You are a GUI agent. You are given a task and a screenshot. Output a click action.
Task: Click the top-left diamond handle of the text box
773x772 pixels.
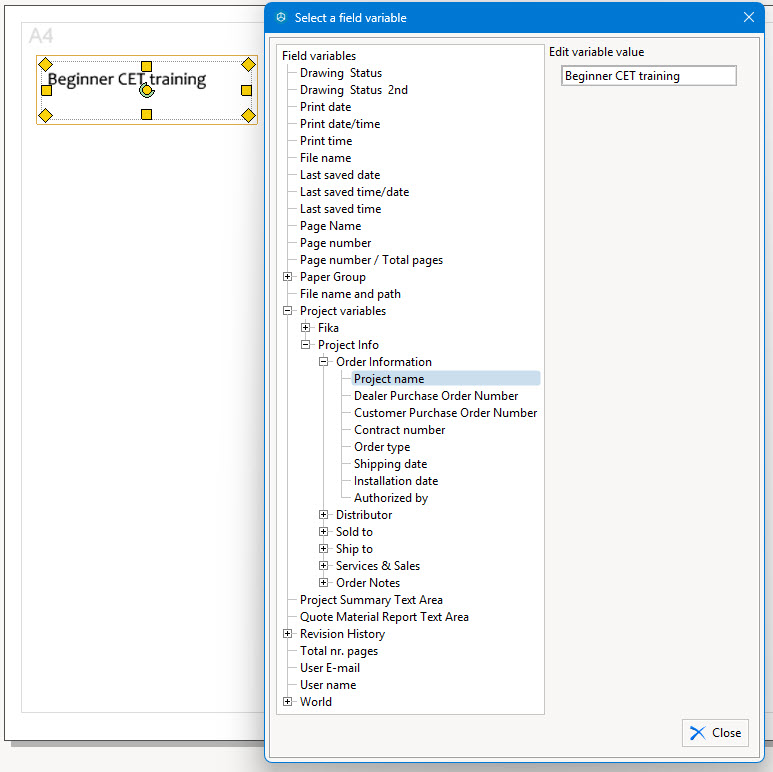point(45,64)
